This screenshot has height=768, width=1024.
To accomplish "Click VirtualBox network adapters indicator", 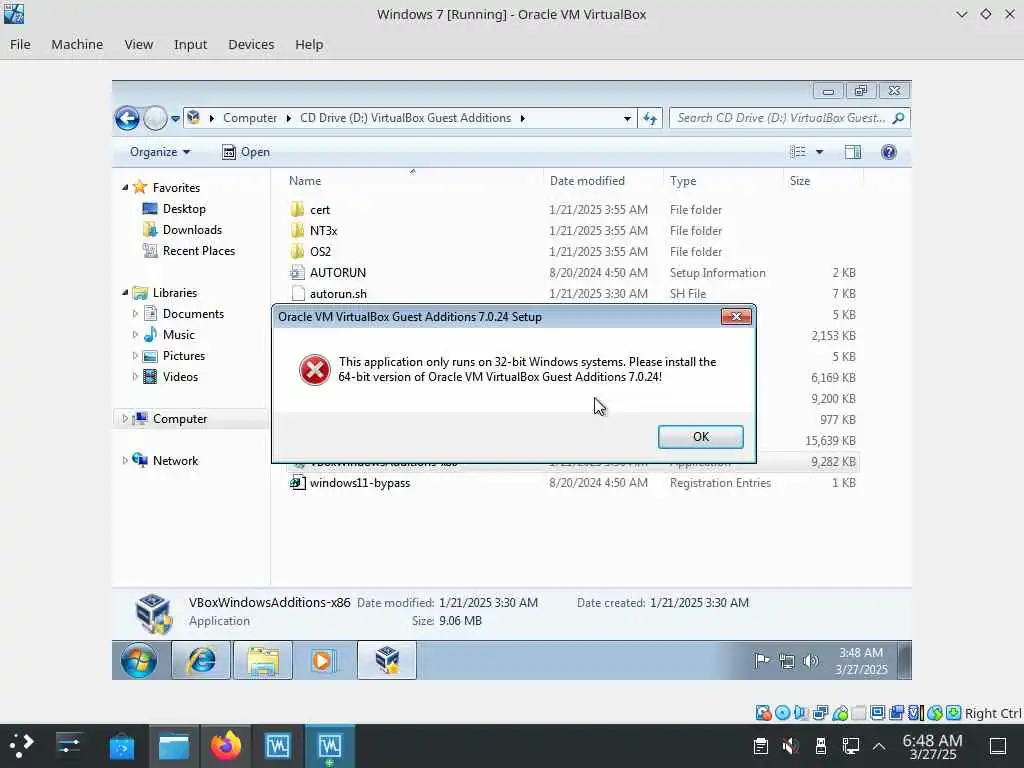I will click(x=820, y=712).
